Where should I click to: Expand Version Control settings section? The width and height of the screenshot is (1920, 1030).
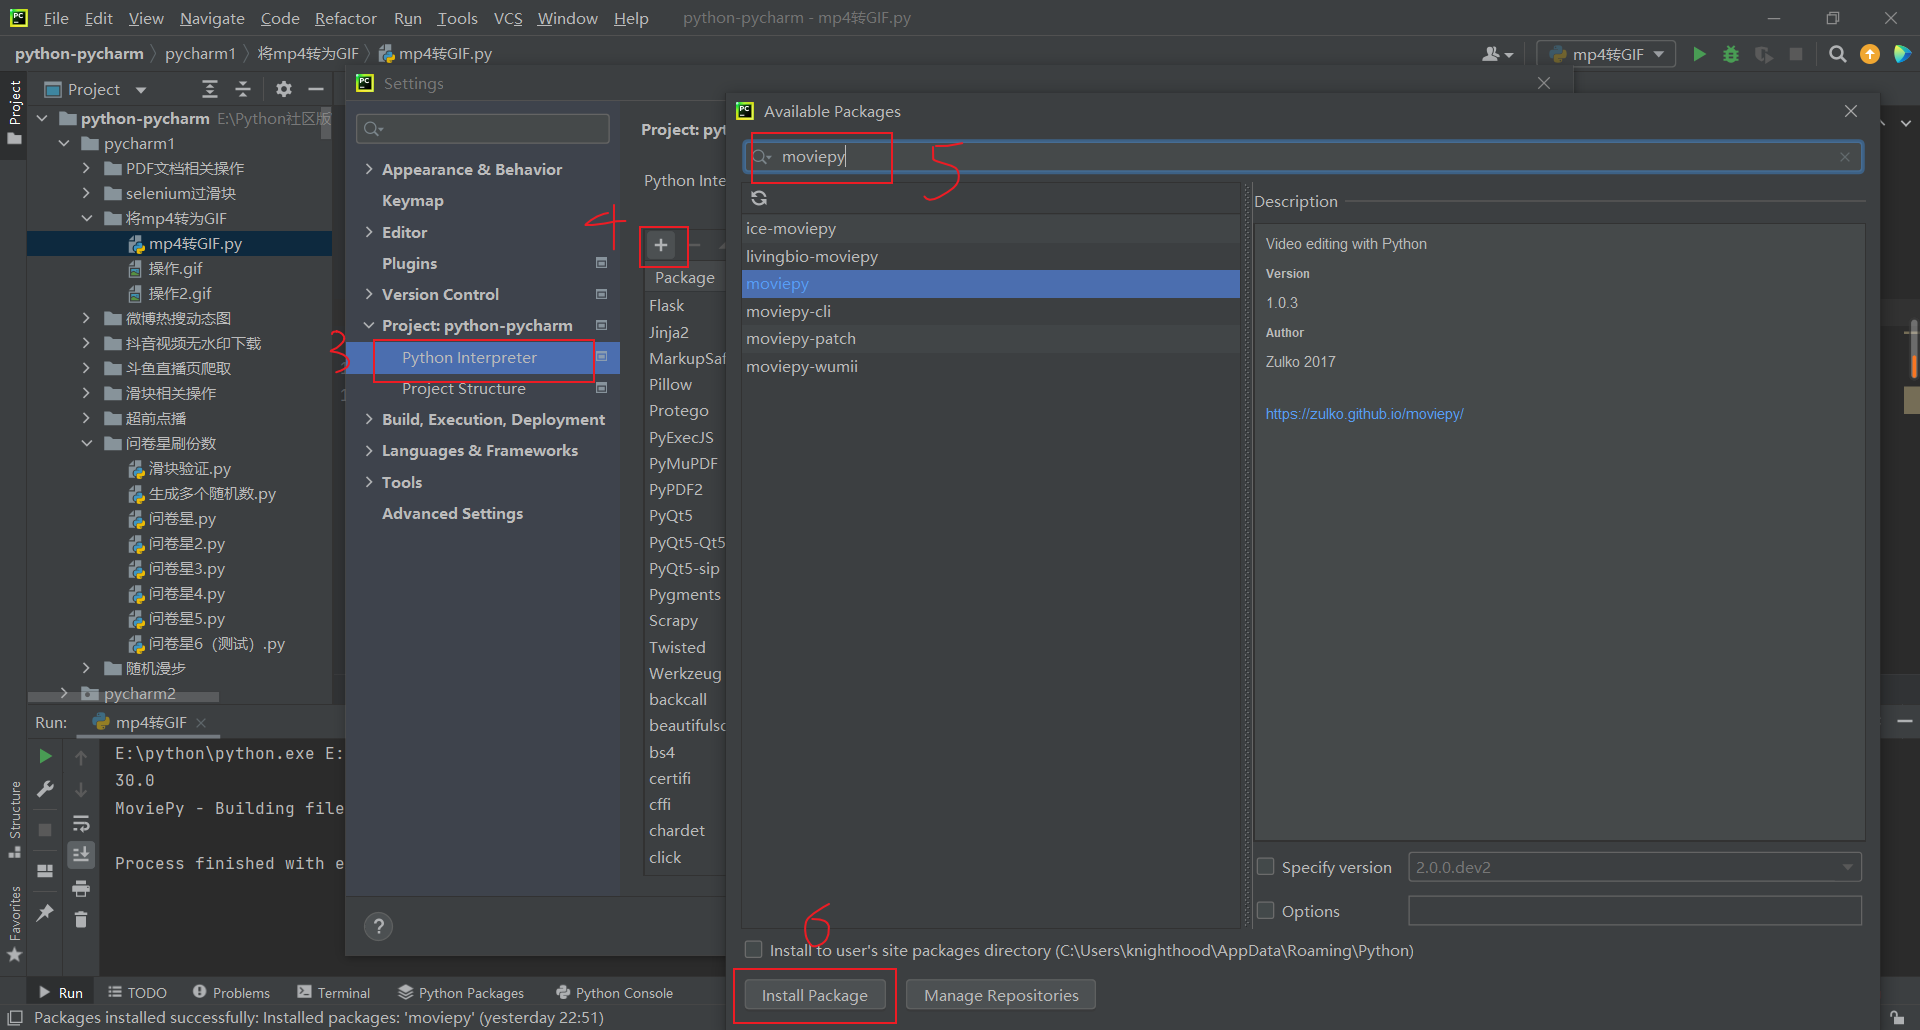click(x=369, y=294)
